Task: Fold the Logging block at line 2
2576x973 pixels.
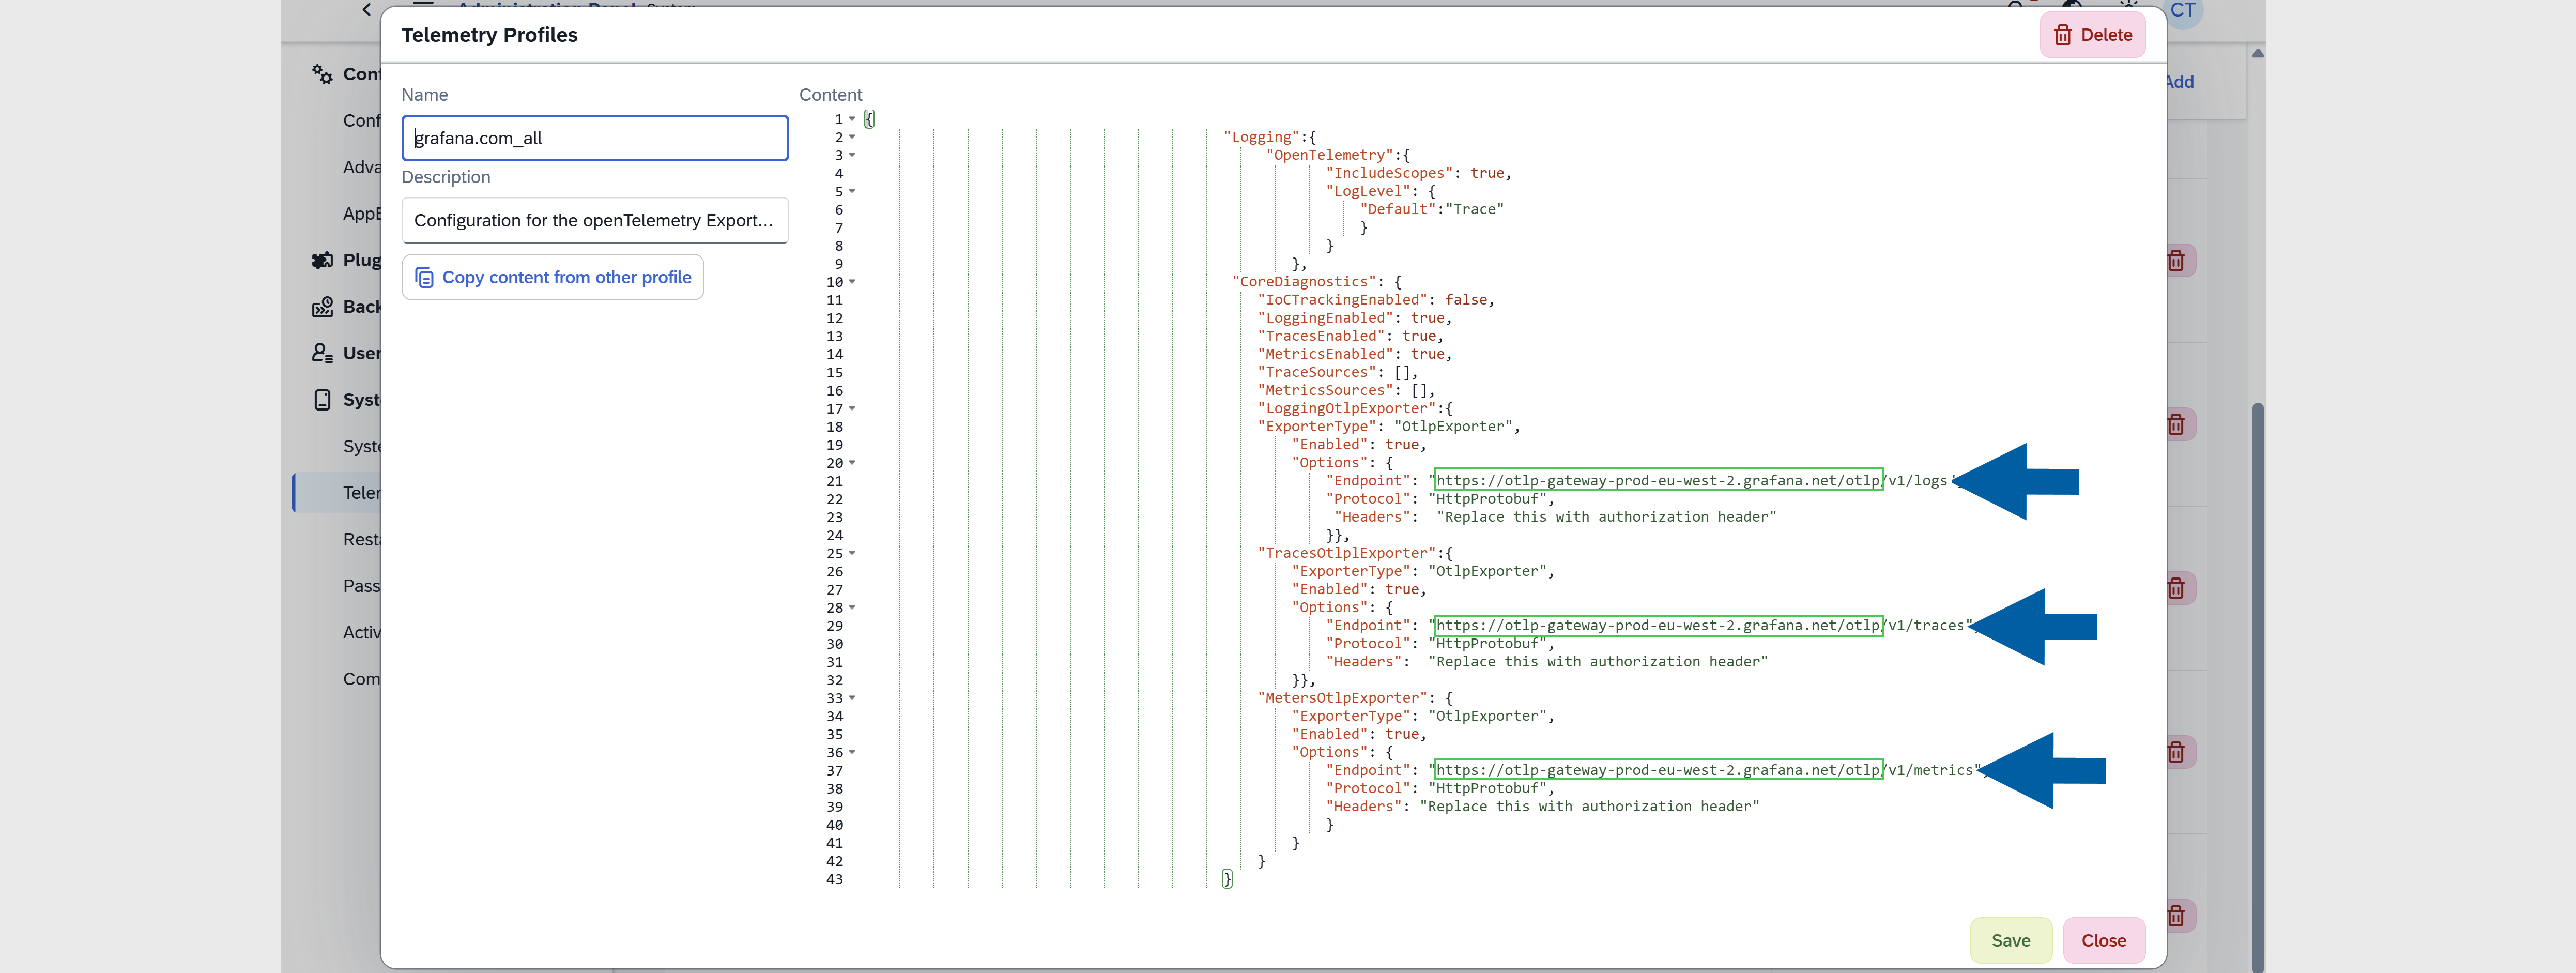Action: (x=852, y=137)
